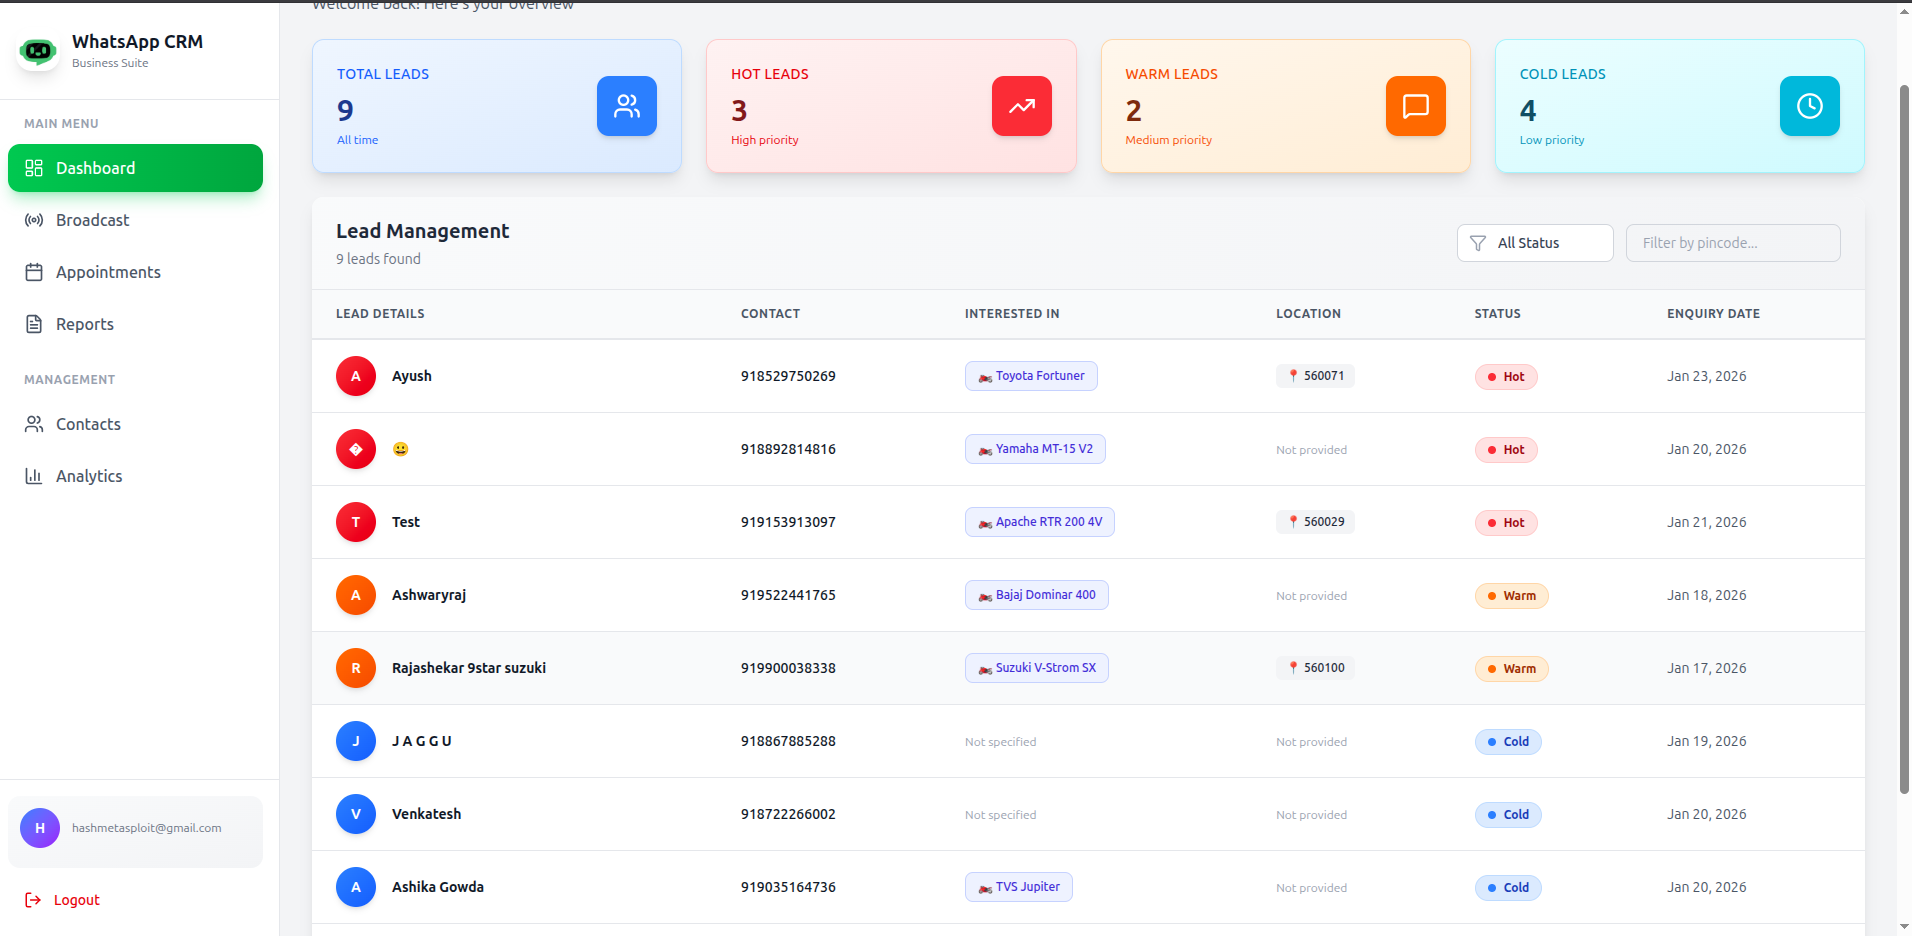The image size is (1912, 936).
Task: Click J A G G U's blue avatar
Action: point(356,741)
